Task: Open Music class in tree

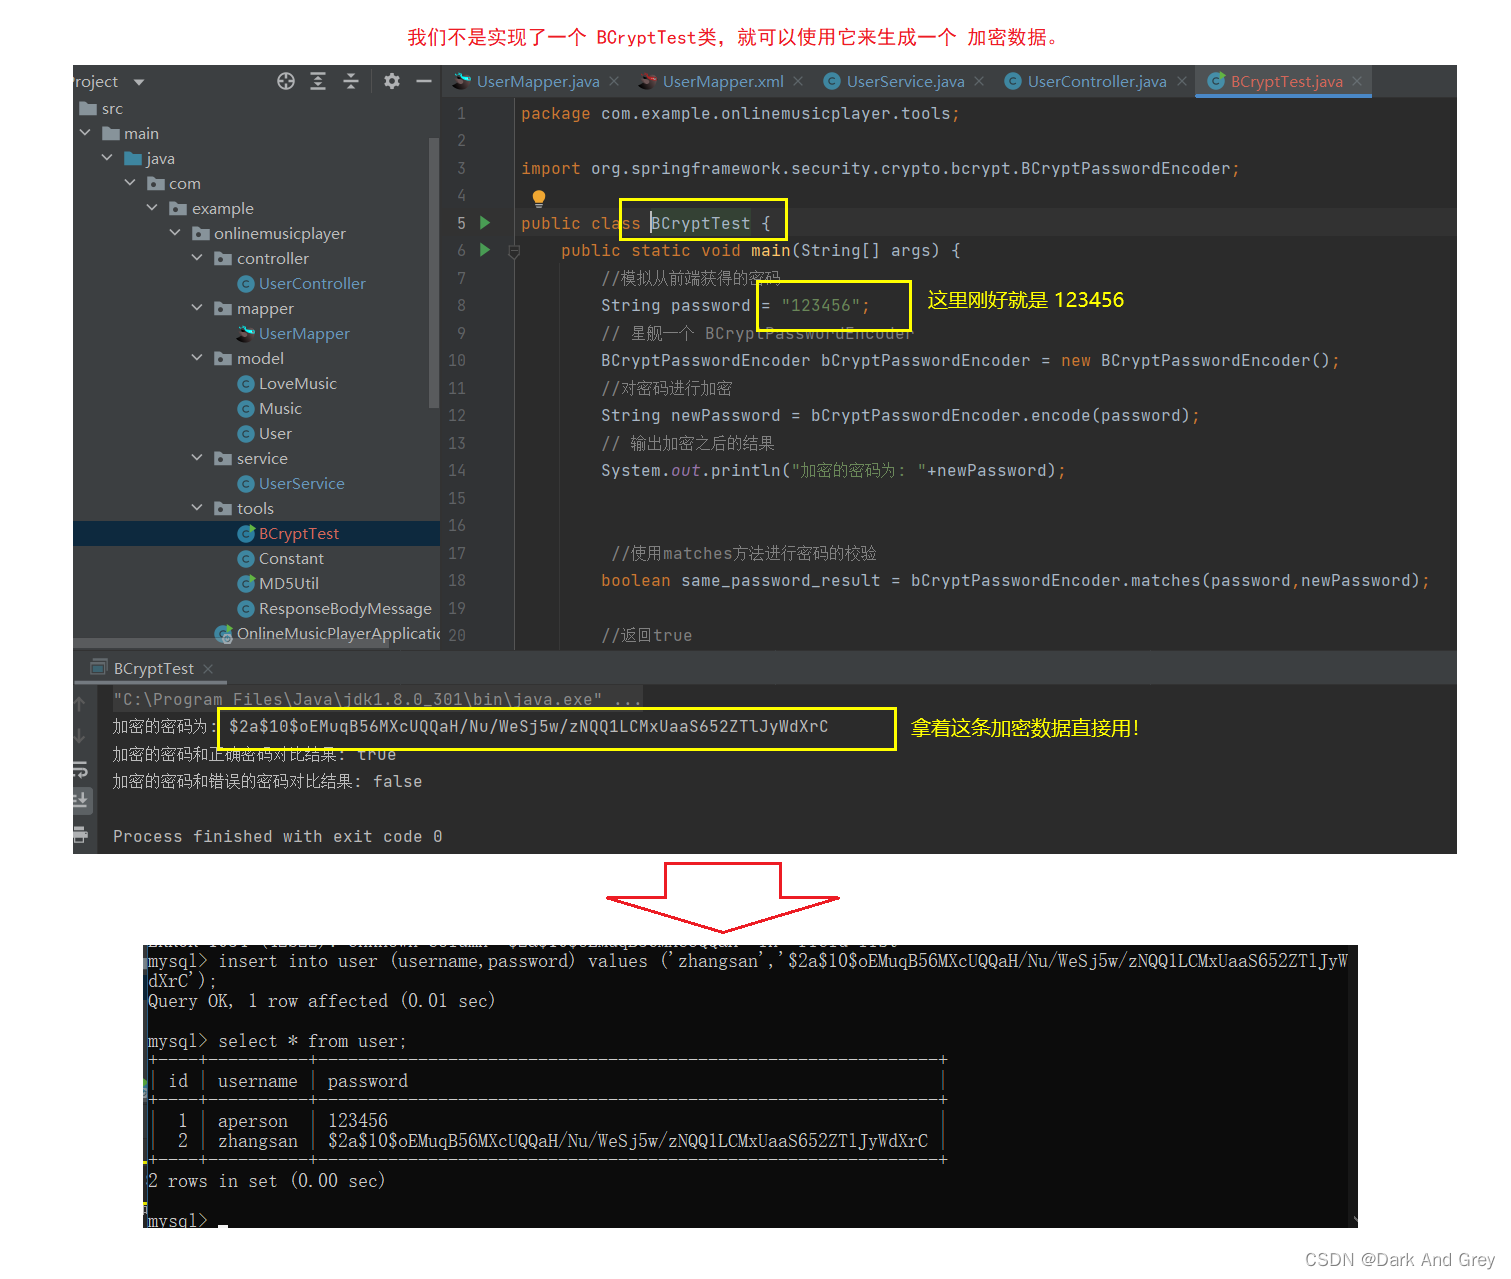Action: tap(280, 409)
